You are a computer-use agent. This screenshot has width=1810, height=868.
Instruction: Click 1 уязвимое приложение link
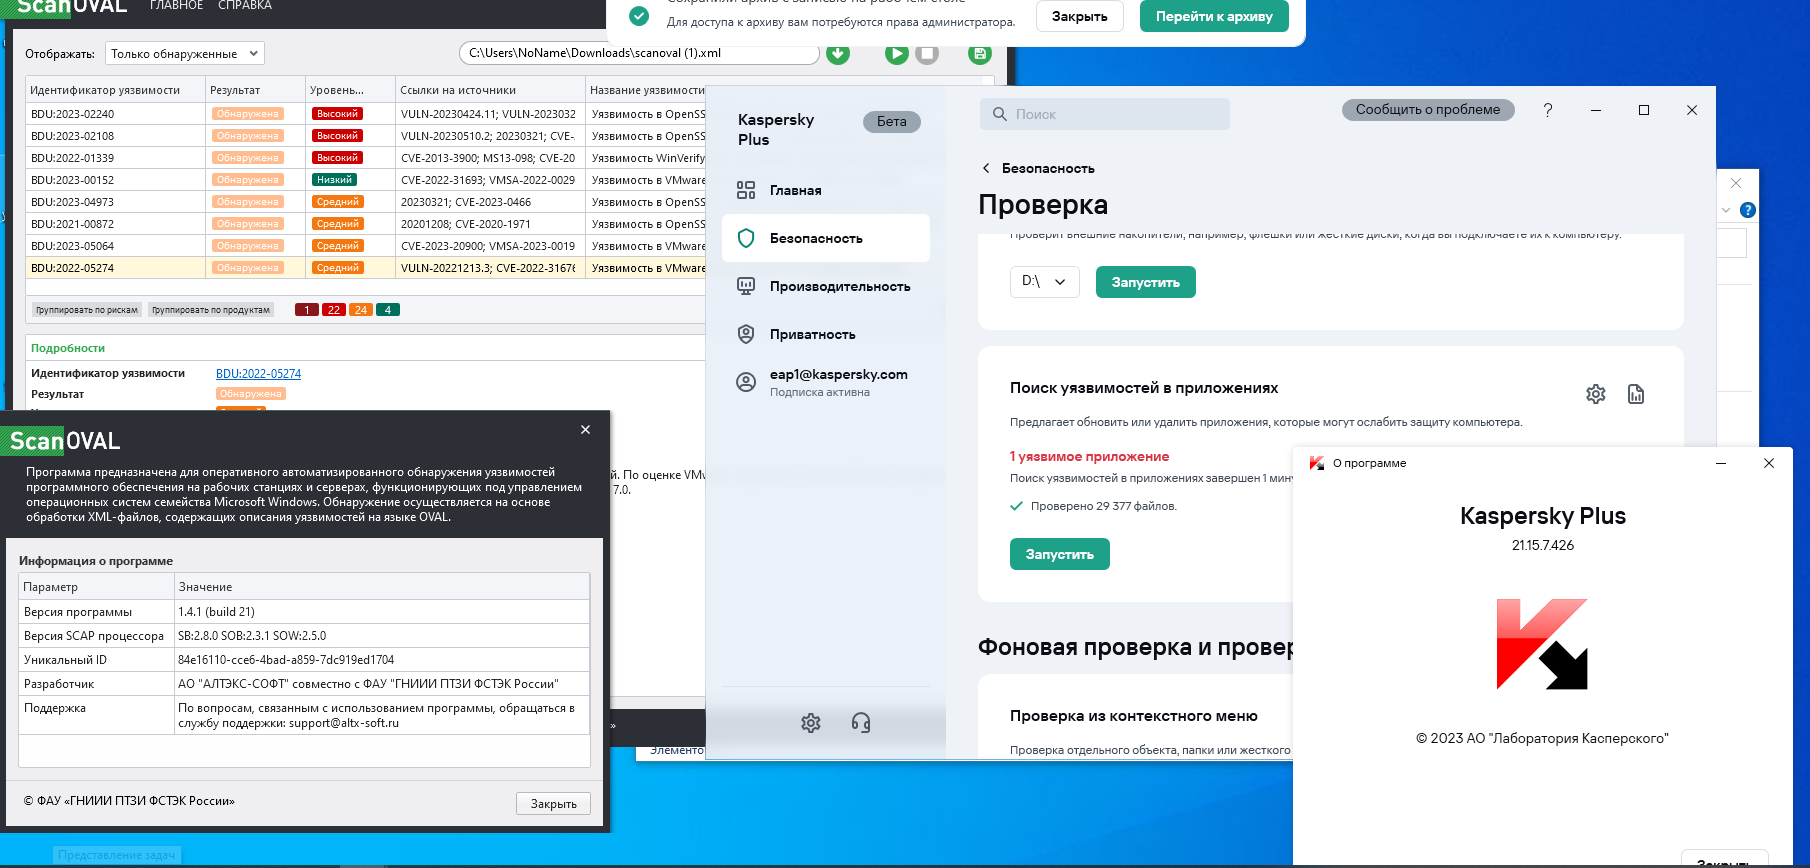click(x=1089, y=456)
